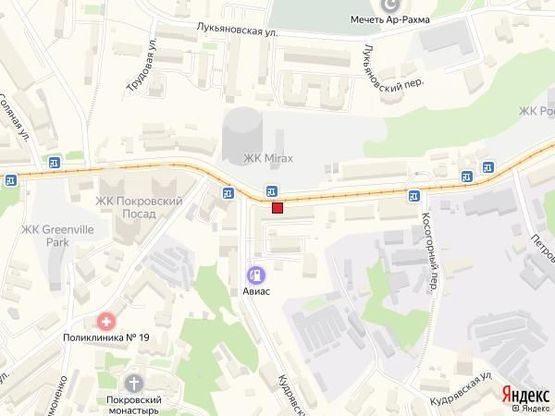Select the ЖК Greenville Park label
This screenshot has height=416, width=555.
point(58,236)
